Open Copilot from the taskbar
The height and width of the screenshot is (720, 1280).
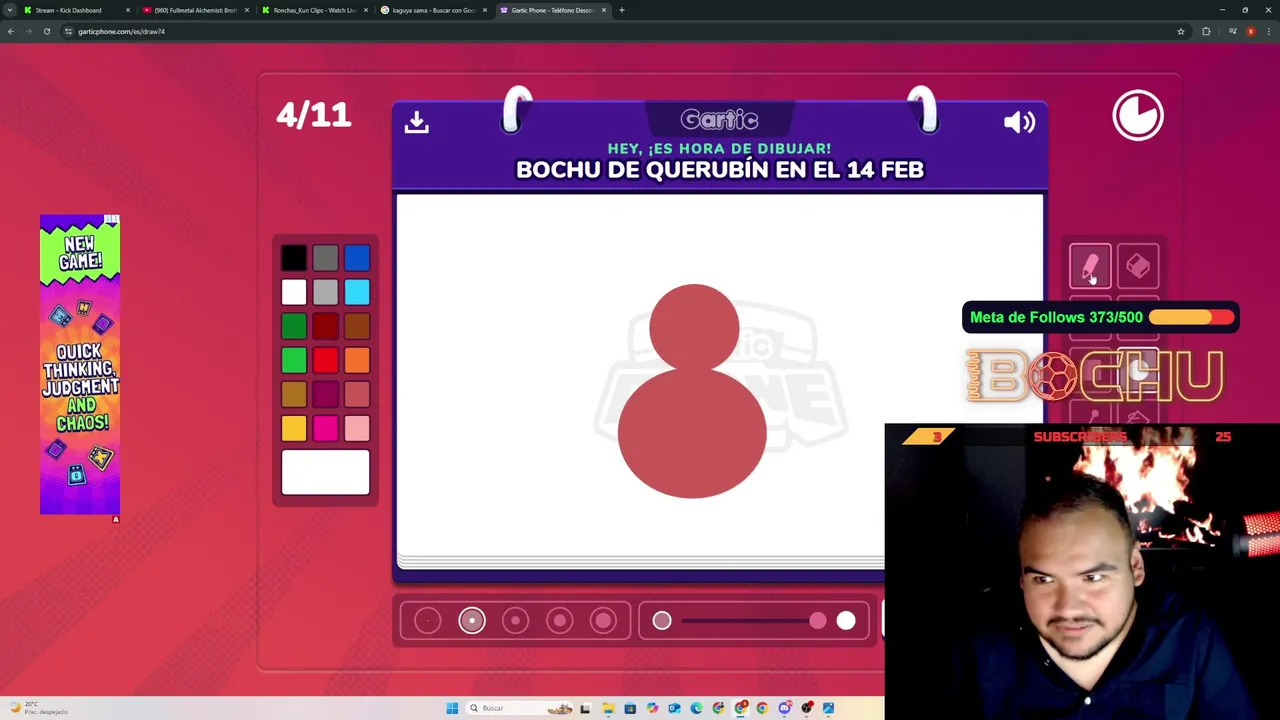(652, 708)
